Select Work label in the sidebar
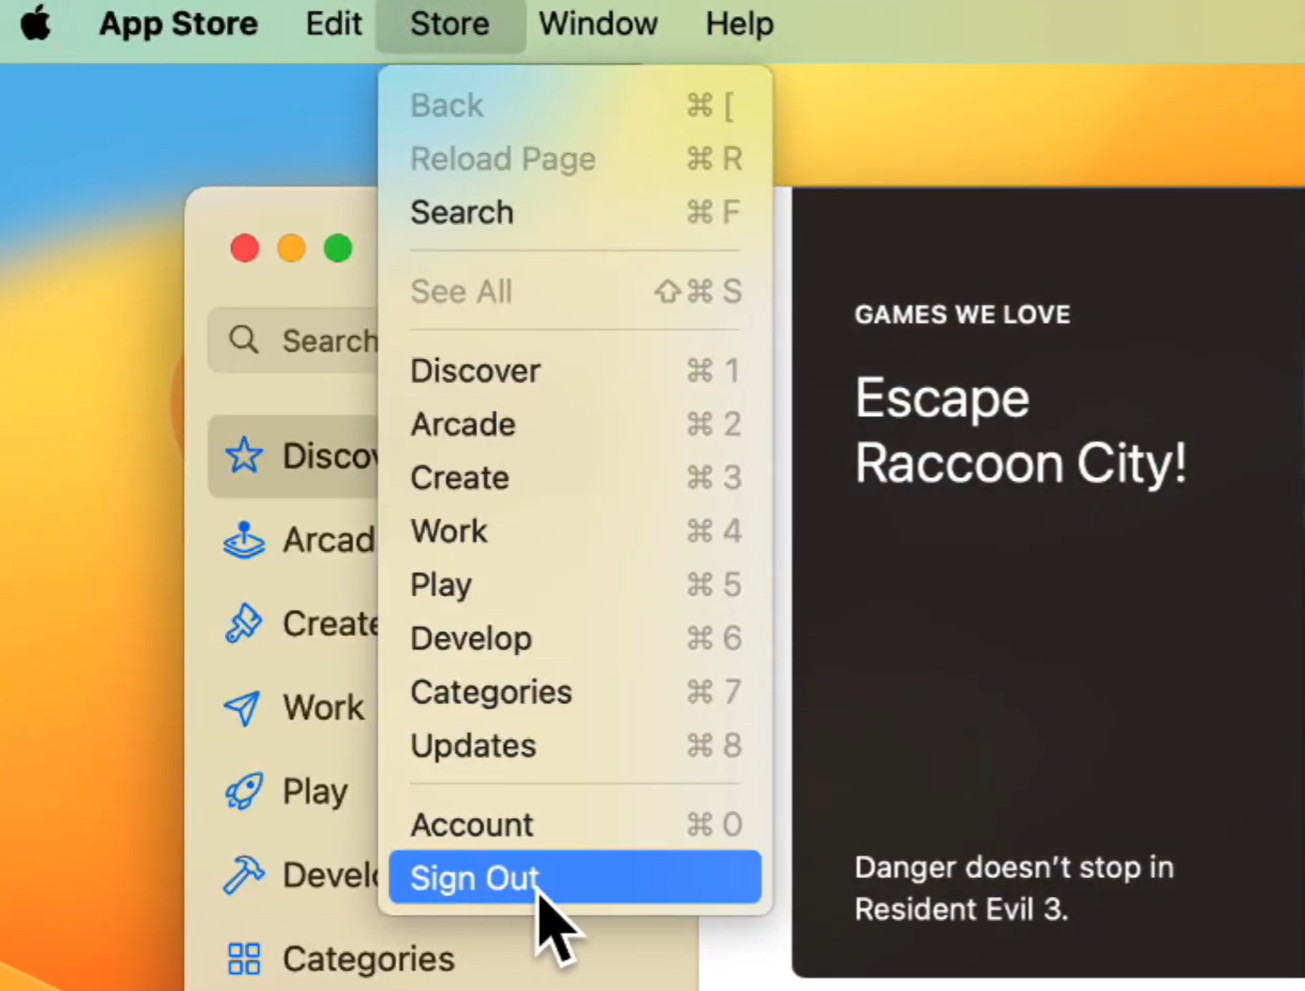 tap(323, 708)
